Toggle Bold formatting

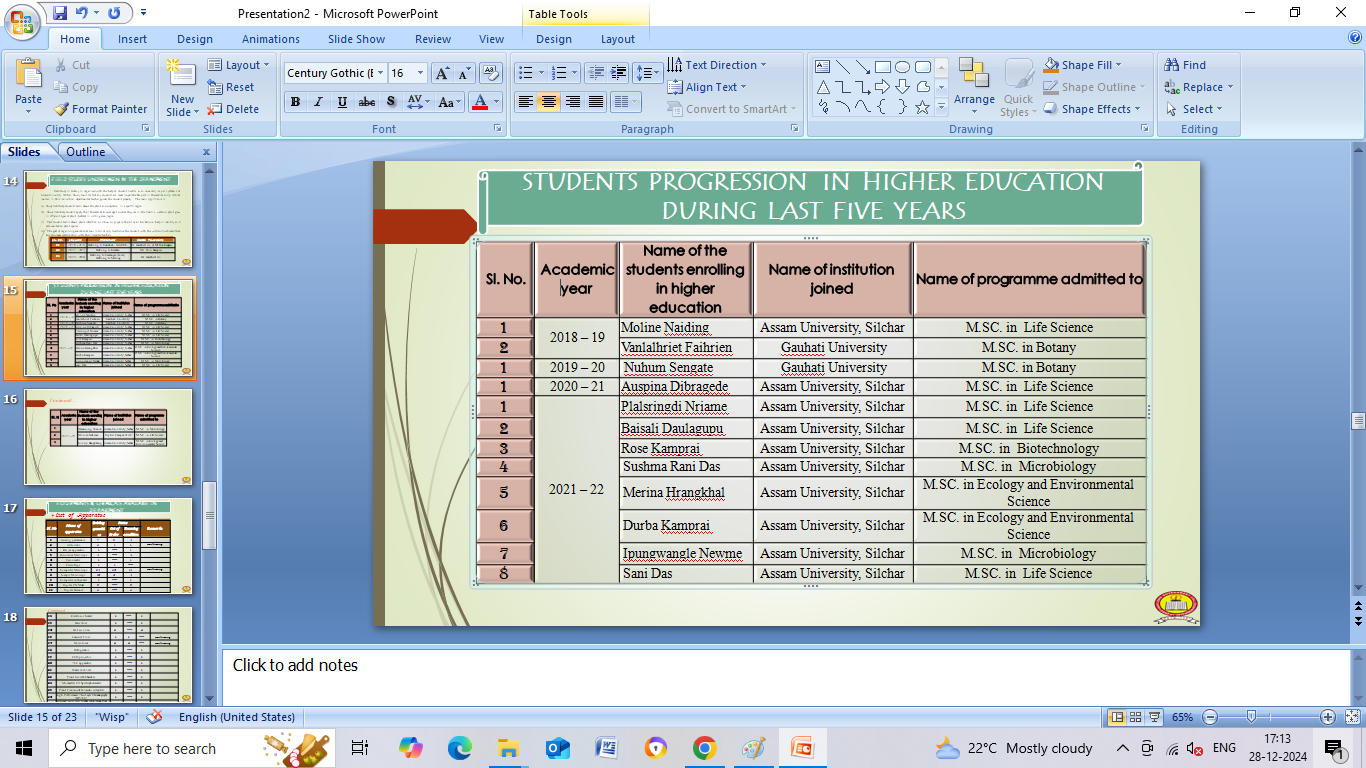(x=295, y=102)
